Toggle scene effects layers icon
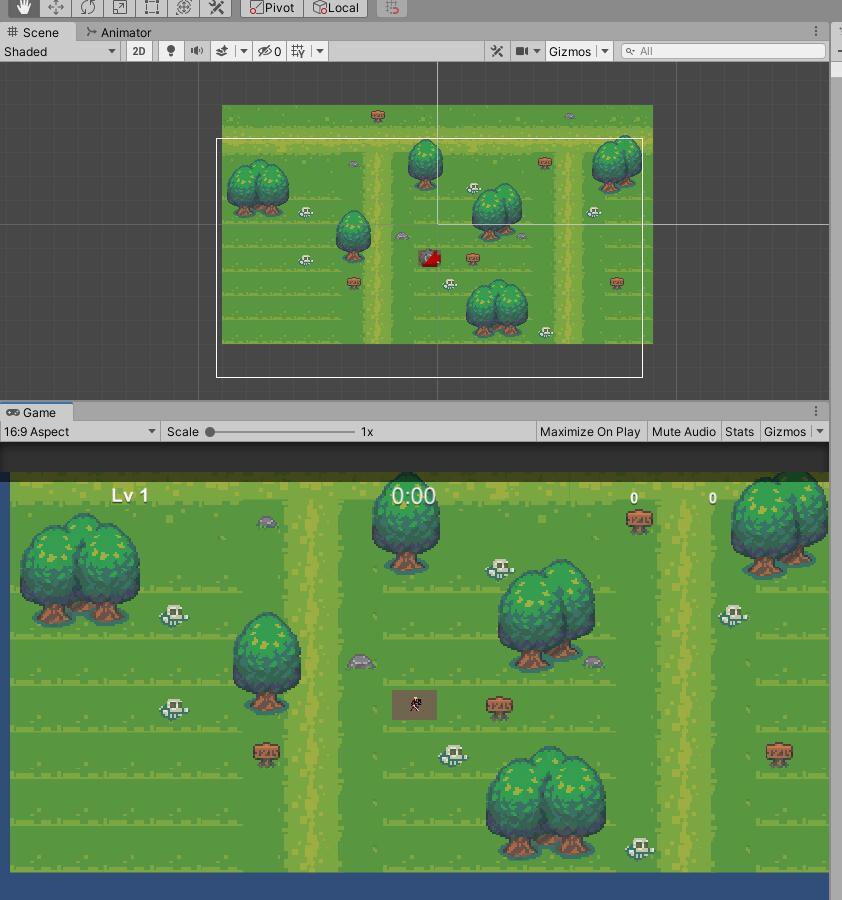842x900 pixels. 222,52
